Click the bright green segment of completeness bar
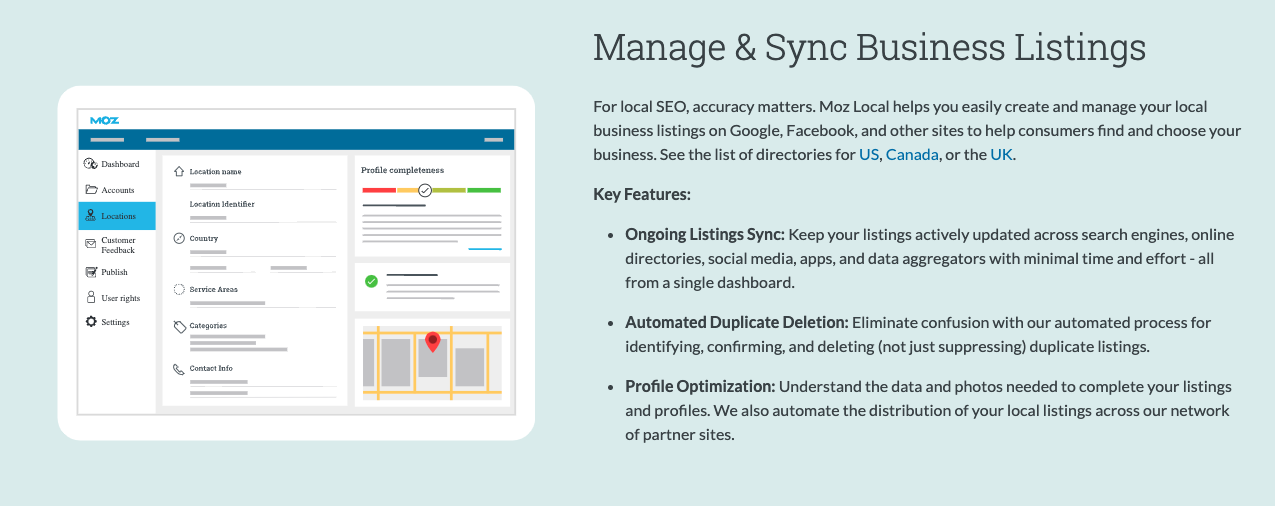 pos(484,190)
